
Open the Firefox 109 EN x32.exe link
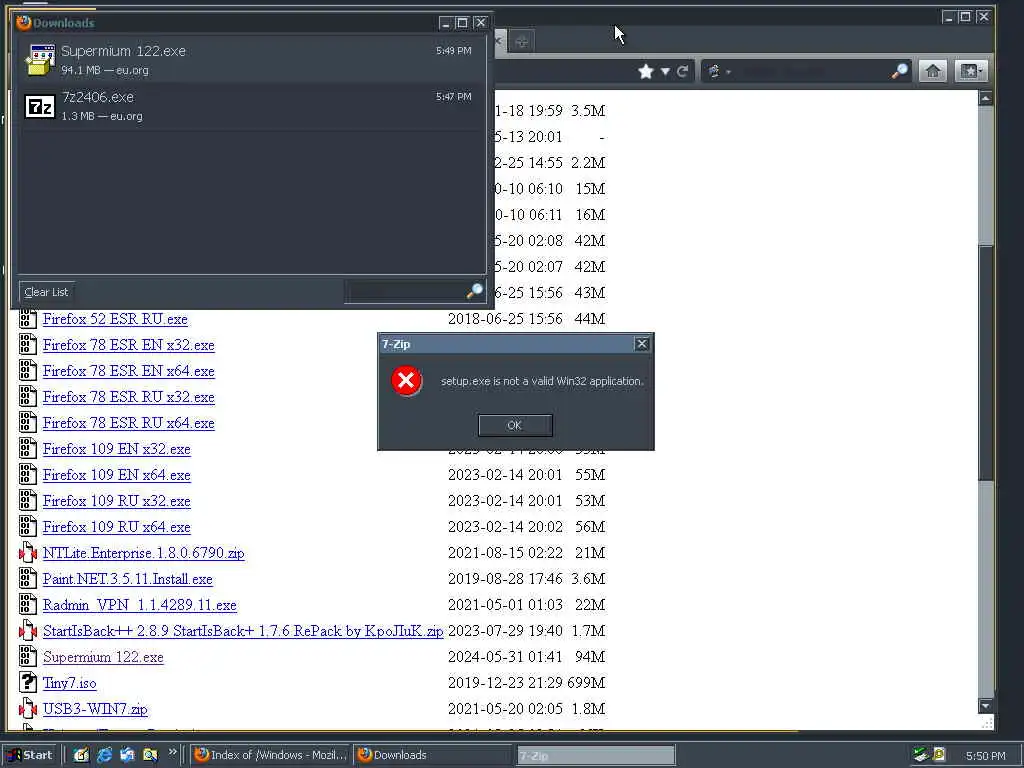(117, 449)
